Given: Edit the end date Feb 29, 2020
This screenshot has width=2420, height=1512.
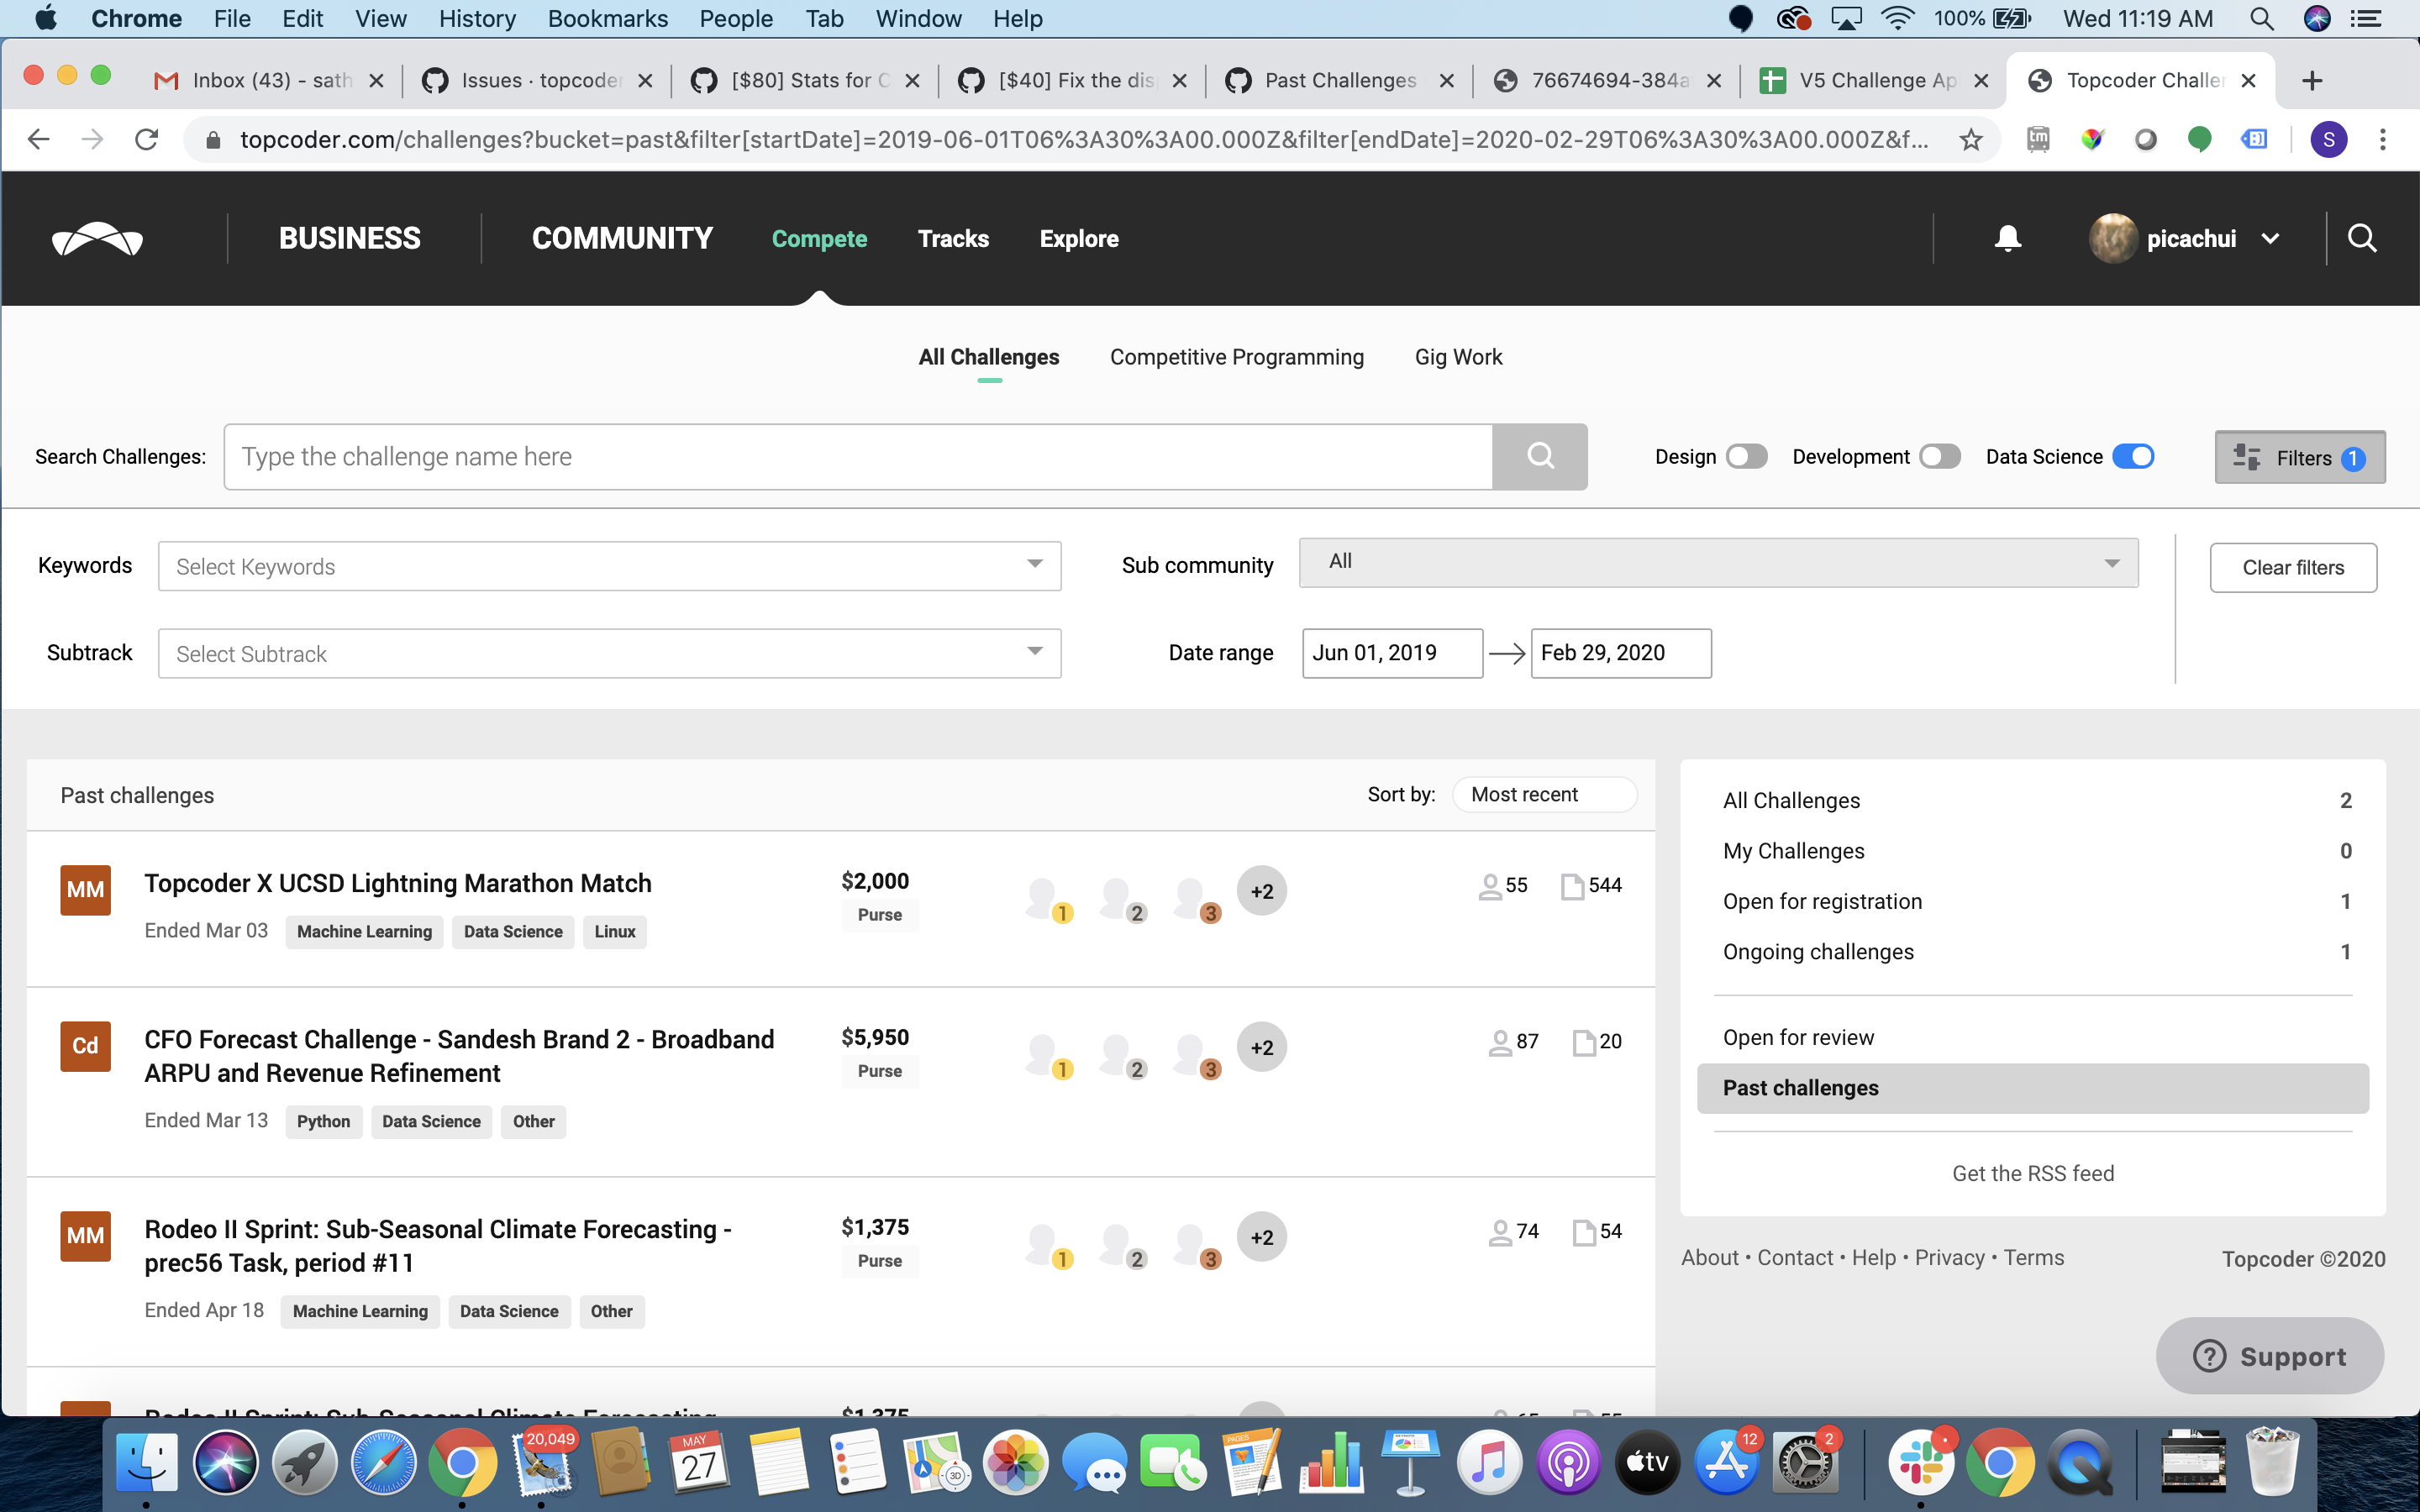Looking at the screenshot, I should point(1620,653).
